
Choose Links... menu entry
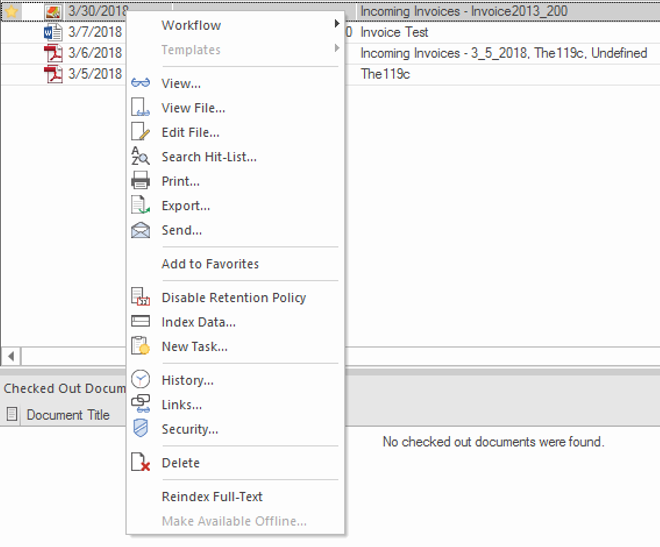[x=235, y=404]
